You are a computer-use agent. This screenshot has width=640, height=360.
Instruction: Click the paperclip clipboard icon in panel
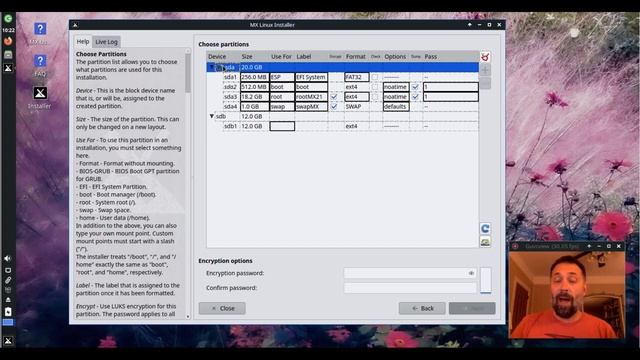coord(8,280)
